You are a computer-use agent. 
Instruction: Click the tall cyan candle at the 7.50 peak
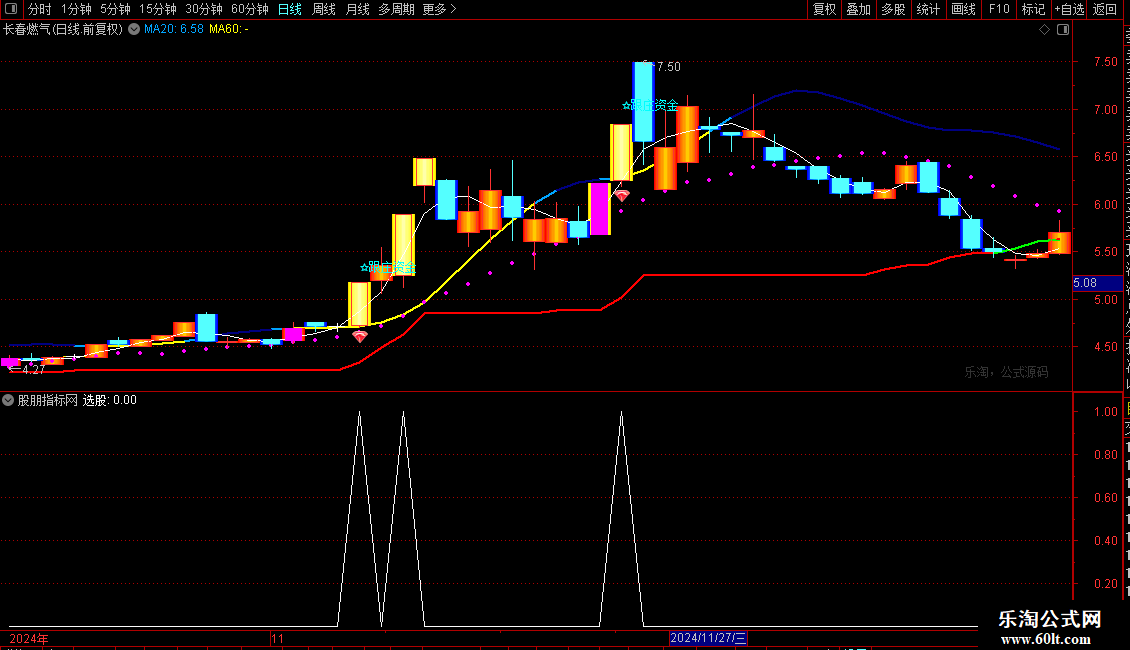click(x=644, y=102)
